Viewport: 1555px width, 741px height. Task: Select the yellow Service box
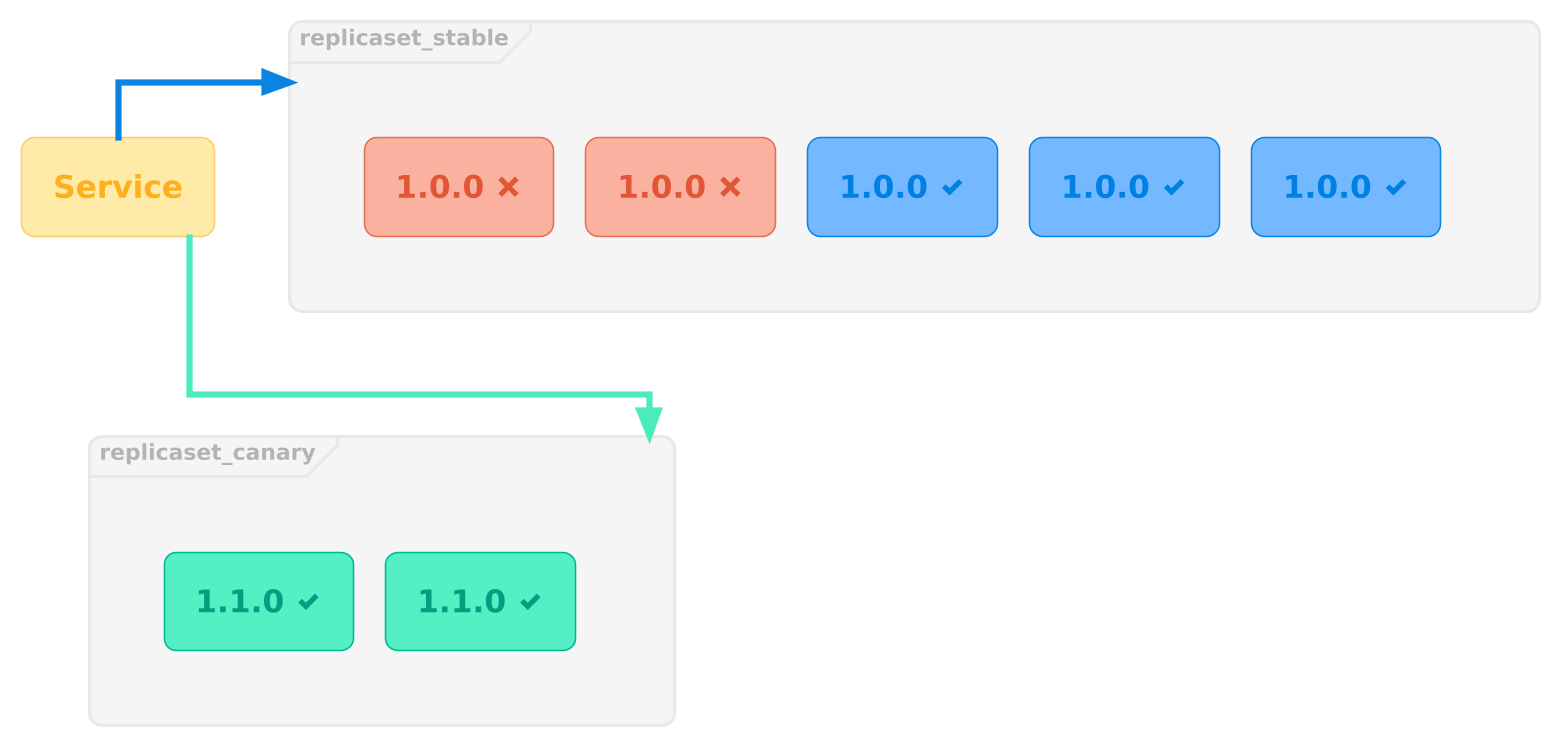coord(118,187)
